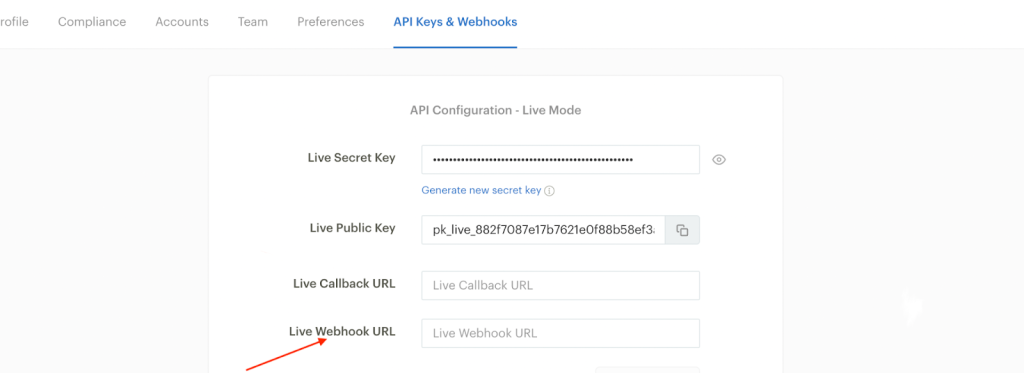Click the Live Callback URL label
The image size is (1024, 373).
(x=344, y=284)
